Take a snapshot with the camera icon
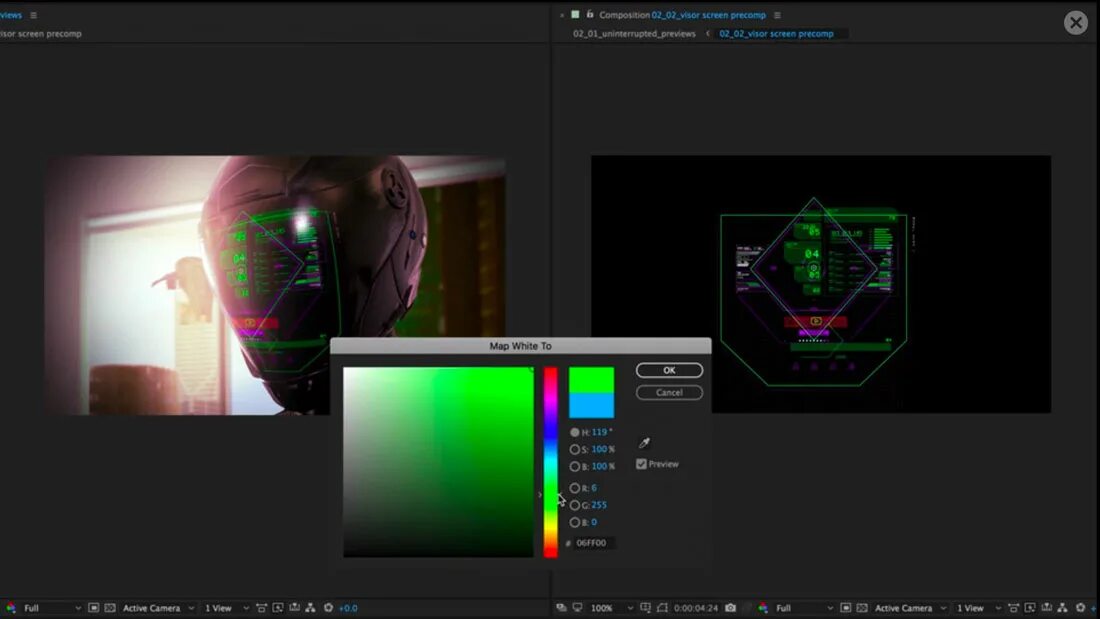Viewport: 1100px width, 619px height. pos(730,608)
